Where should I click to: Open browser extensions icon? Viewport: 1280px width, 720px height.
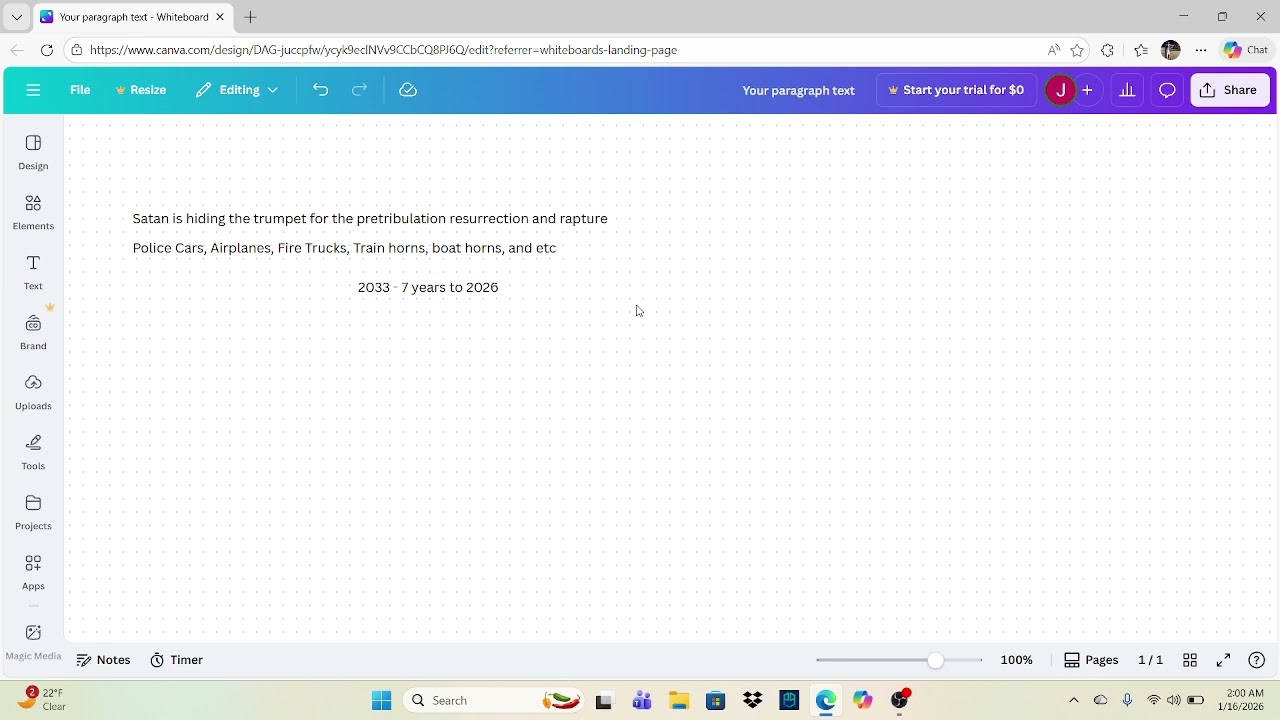click(1107, 50)
